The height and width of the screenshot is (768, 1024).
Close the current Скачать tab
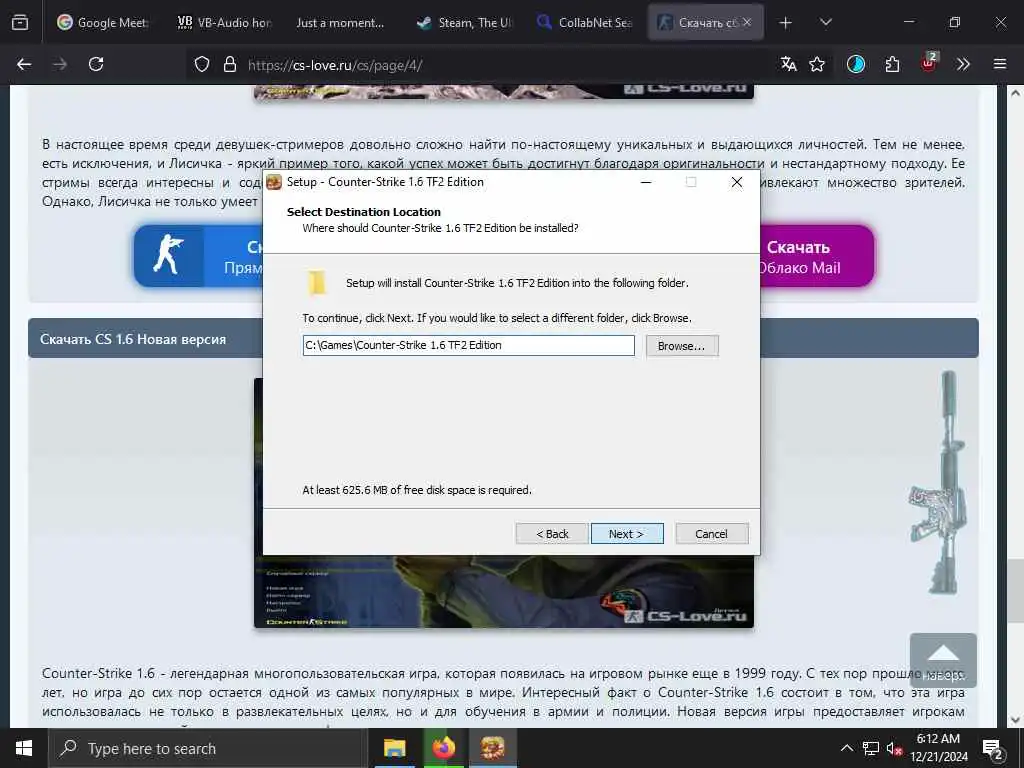click(747, 22)
